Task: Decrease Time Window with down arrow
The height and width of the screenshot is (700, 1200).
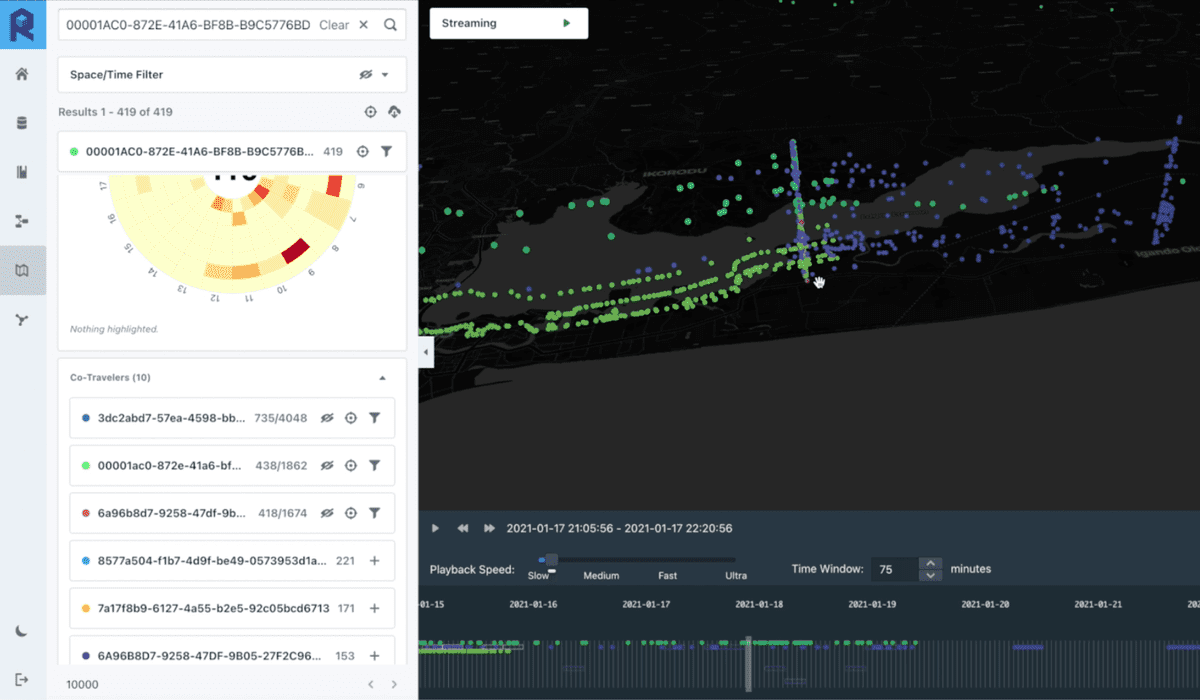Action: [930, 575]
